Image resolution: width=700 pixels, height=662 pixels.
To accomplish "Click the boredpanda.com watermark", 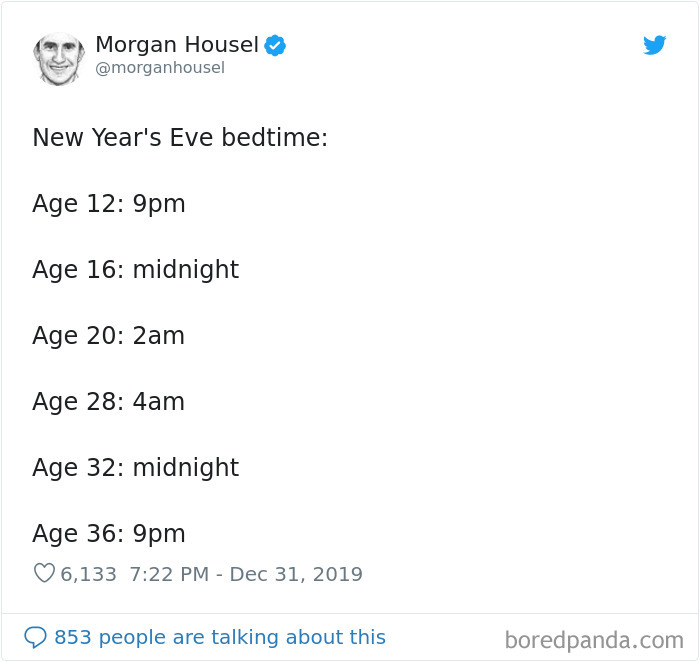I will tap(594, 641).
